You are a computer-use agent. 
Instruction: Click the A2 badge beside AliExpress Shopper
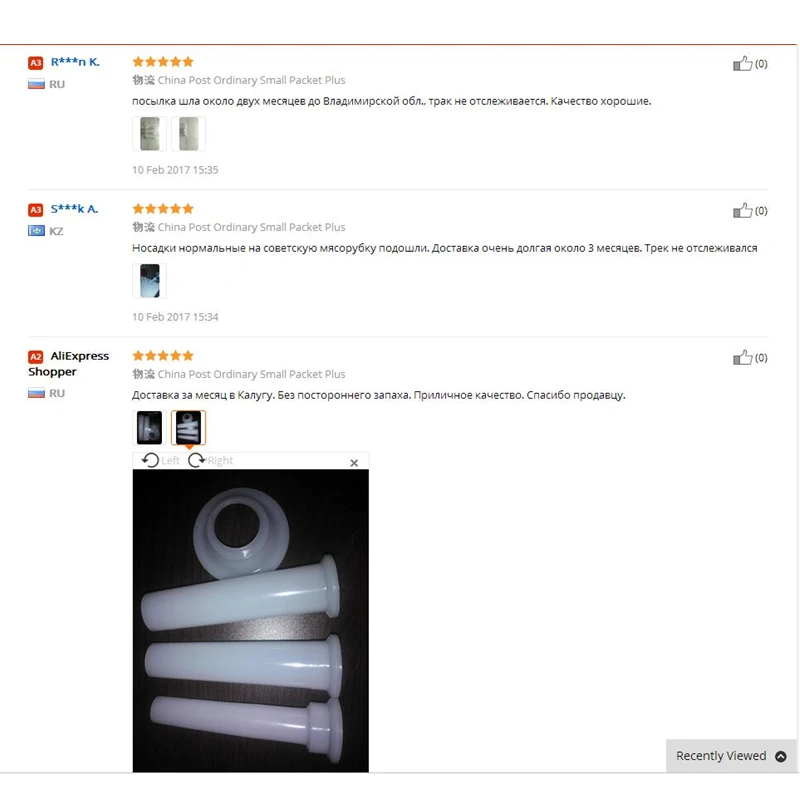coord(36,357)
